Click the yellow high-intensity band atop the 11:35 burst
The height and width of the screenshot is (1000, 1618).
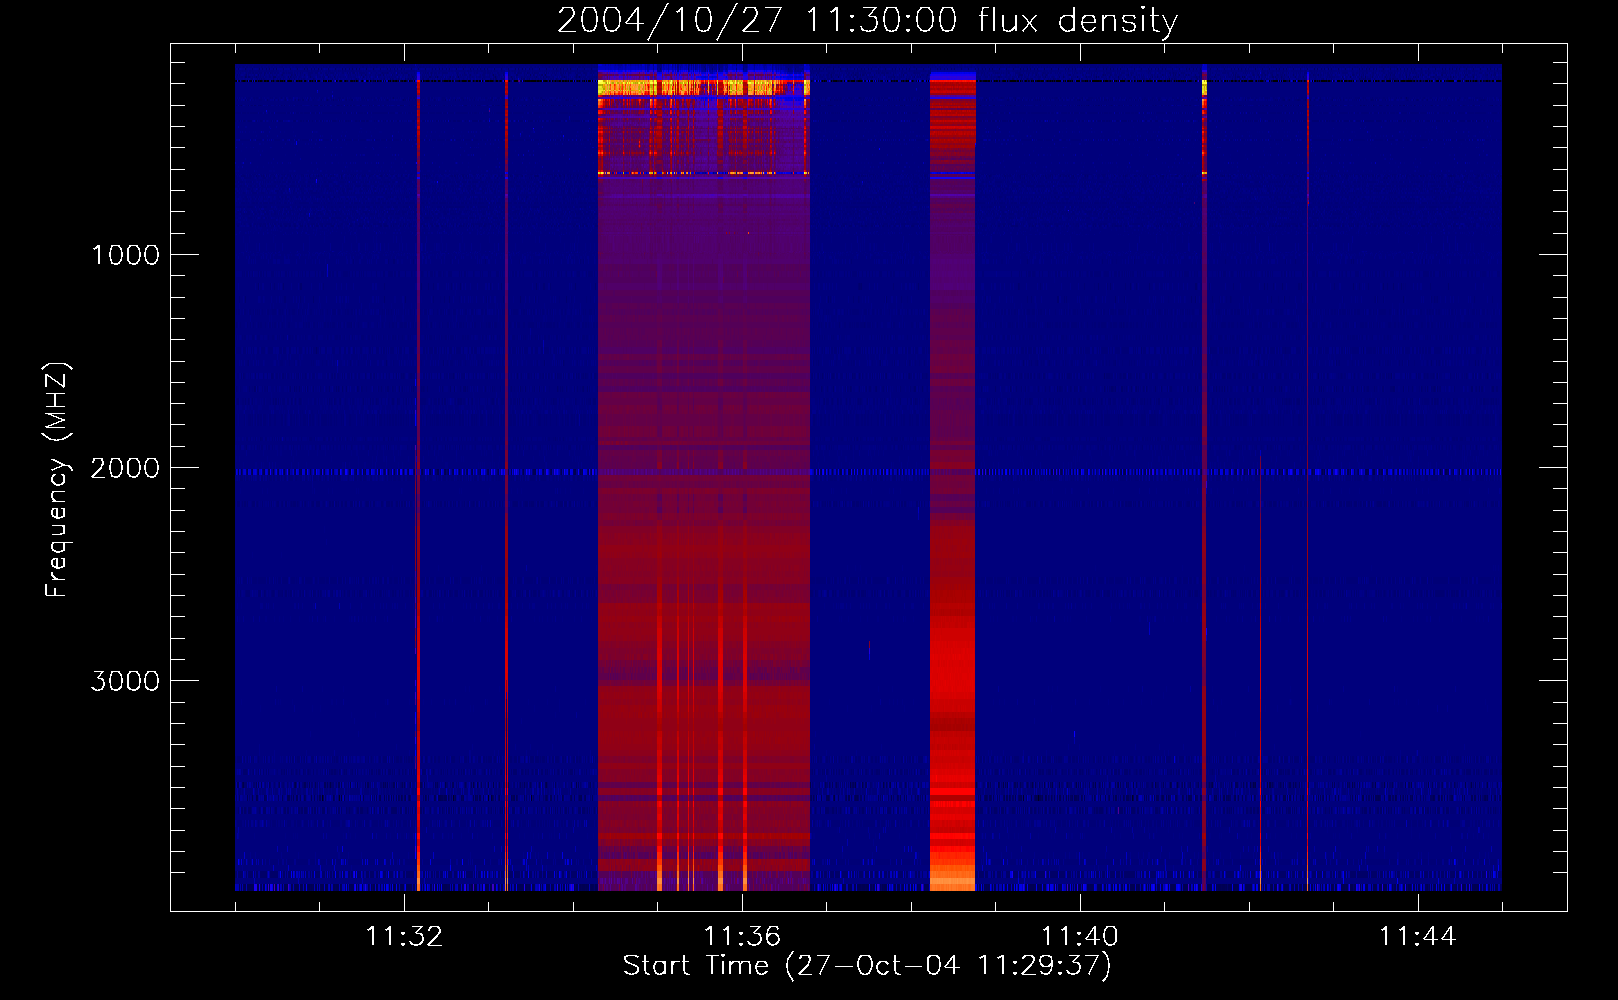coord(703,88)
